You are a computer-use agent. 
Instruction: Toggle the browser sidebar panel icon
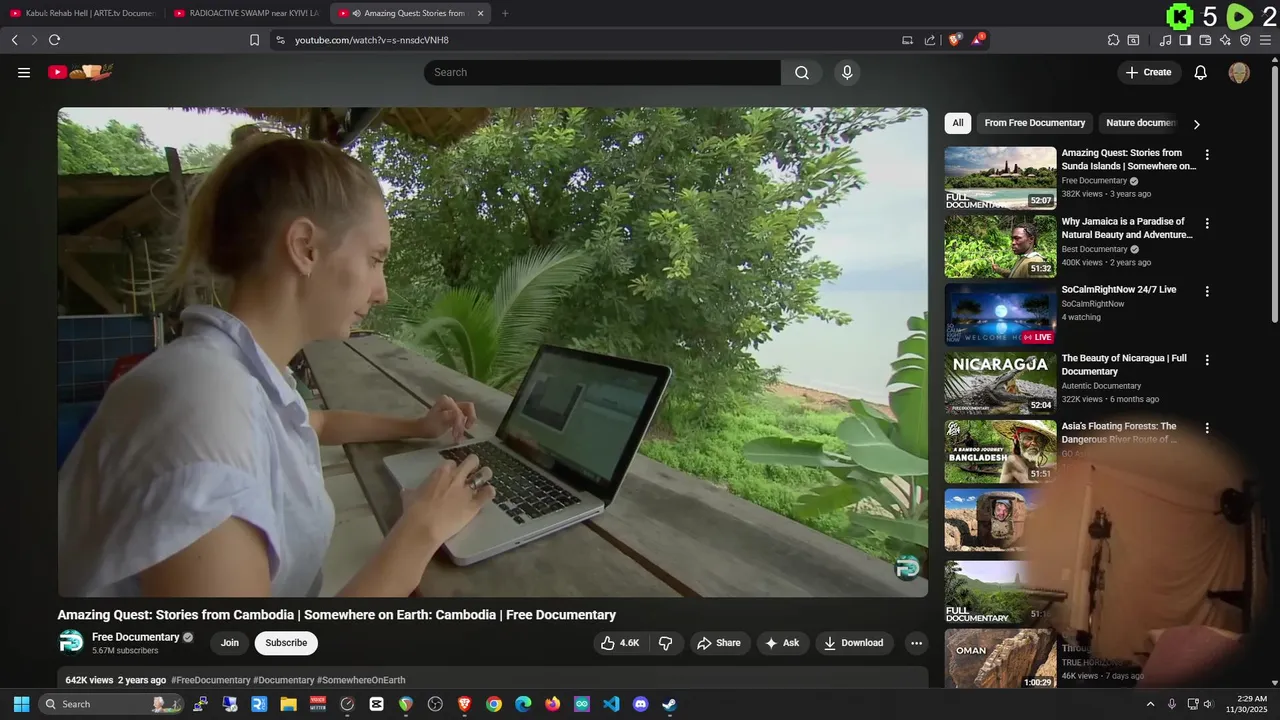[1185, 40]
